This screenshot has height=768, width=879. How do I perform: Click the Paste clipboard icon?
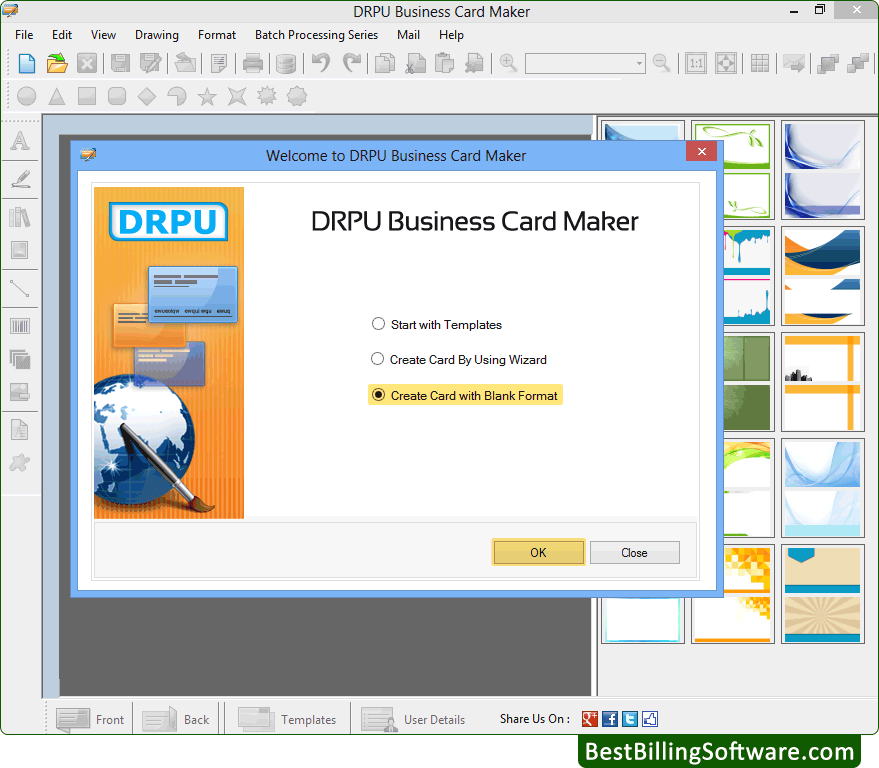click(443, 63)
